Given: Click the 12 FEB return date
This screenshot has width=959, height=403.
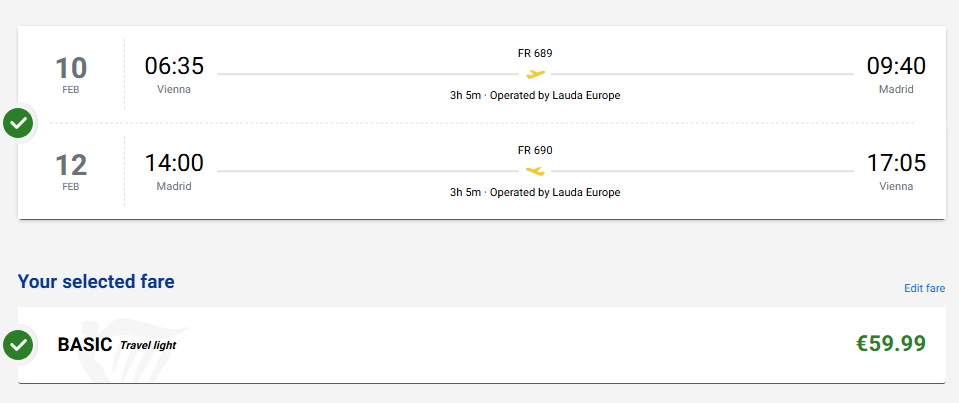Looking at the screenshot, I should coord(71,170).
